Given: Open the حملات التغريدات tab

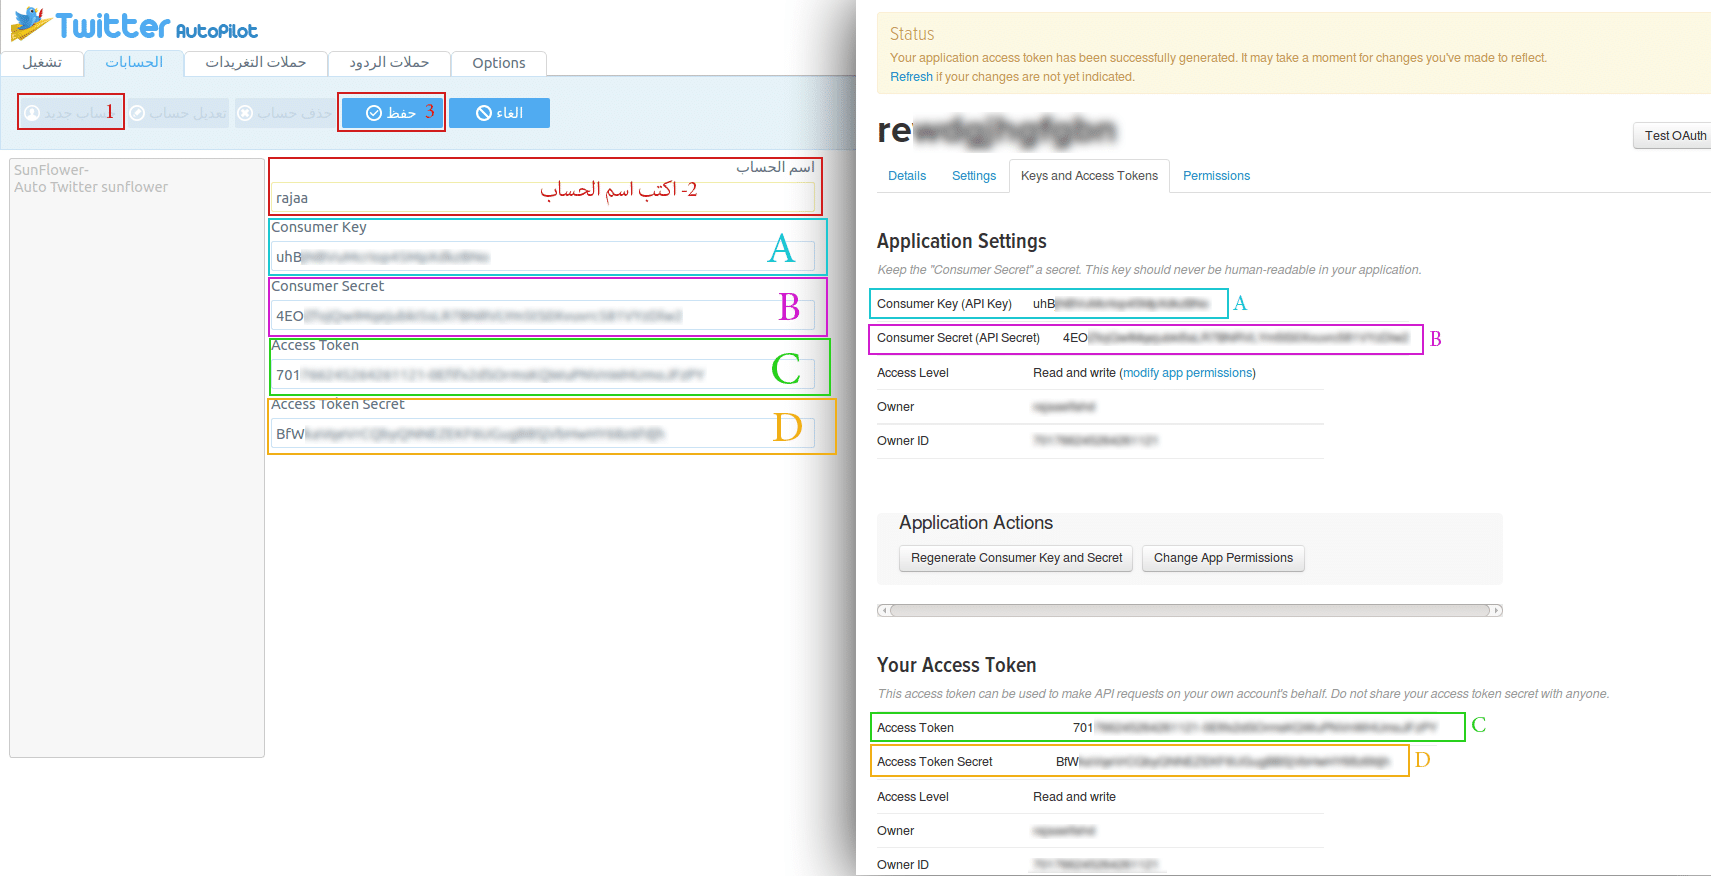Looking at the screenshot, I should click(x=256, y=63).
